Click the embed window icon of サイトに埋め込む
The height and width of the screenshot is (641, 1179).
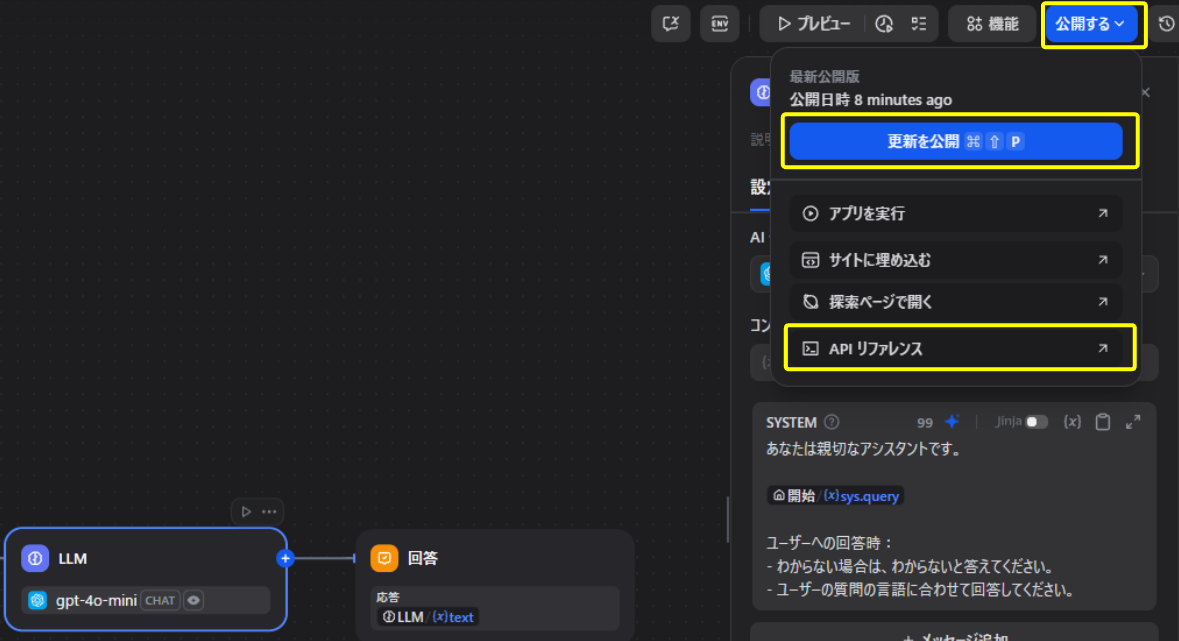coord(810,260)
